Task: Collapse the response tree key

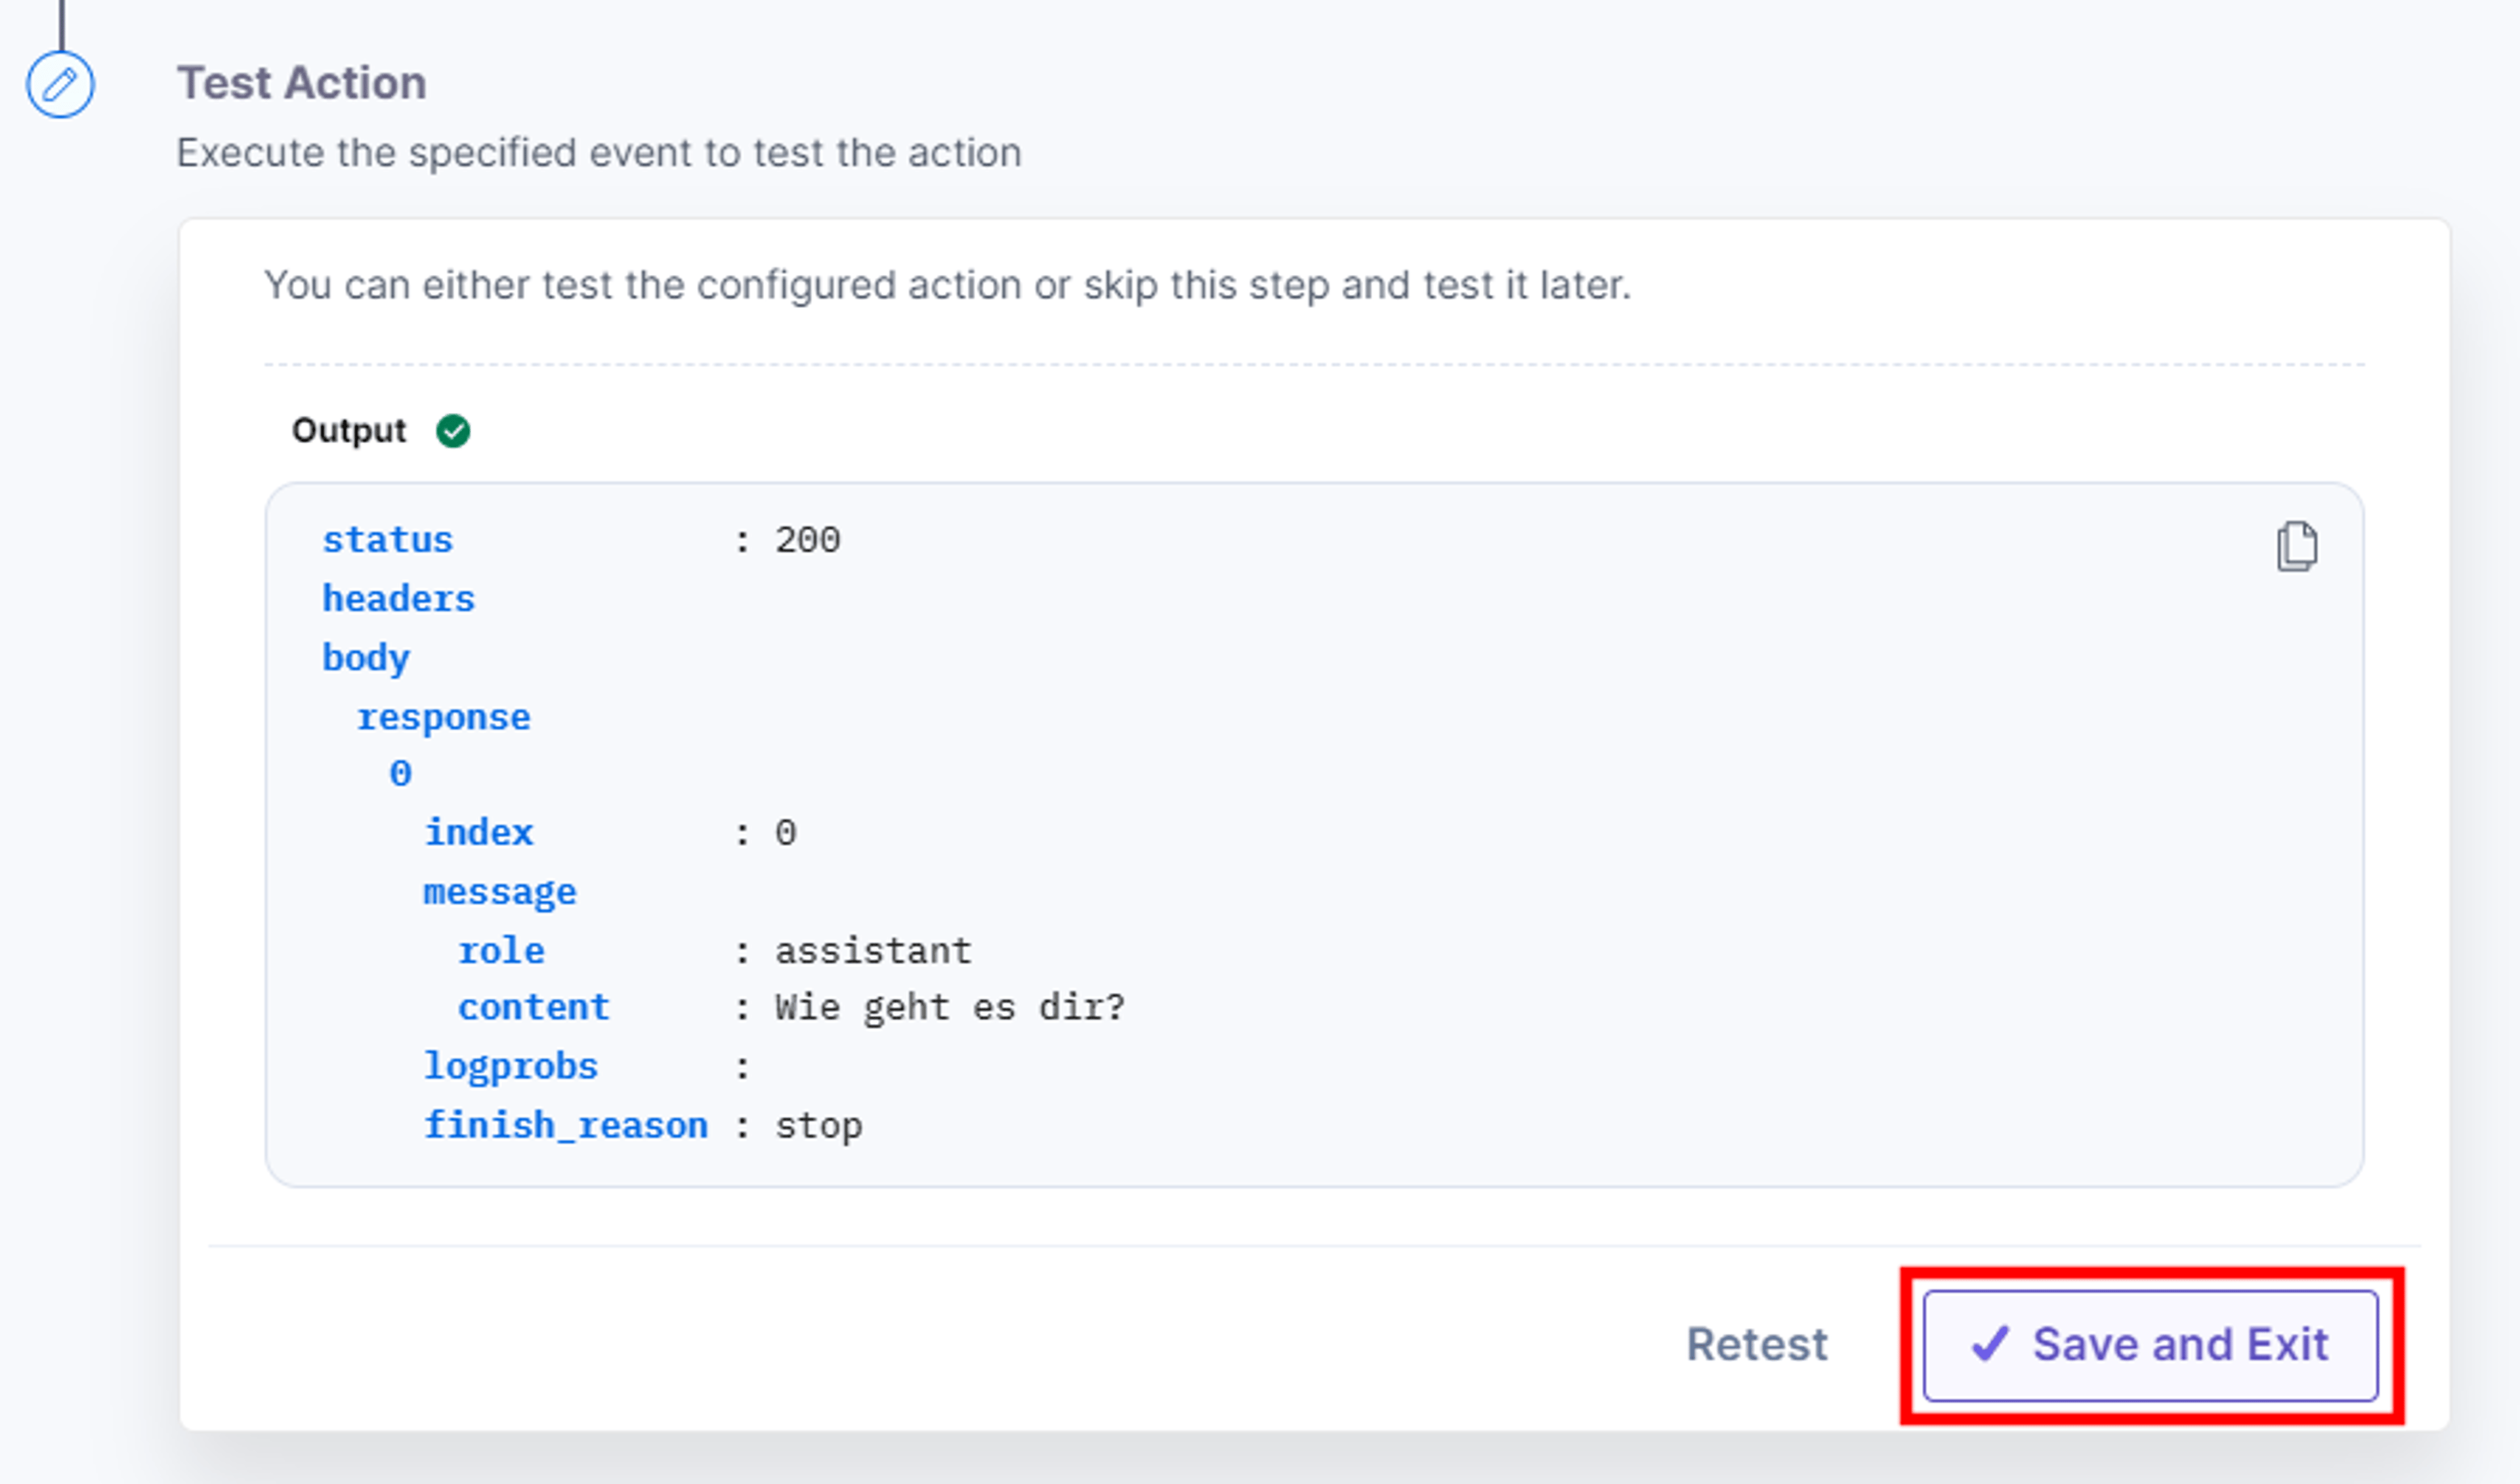Action: (443, 717)
